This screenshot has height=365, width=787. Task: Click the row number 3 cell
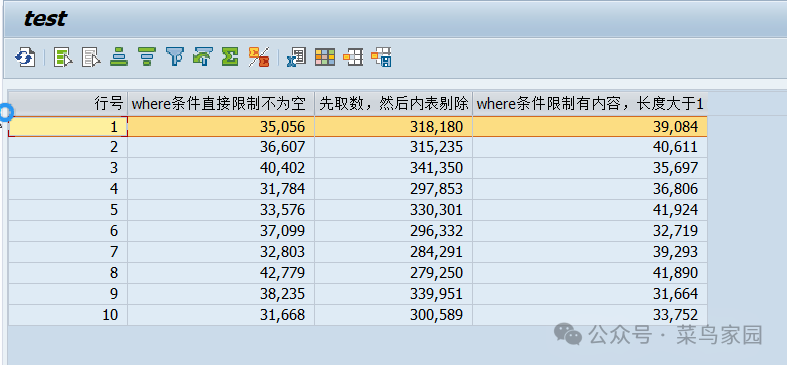68,168
